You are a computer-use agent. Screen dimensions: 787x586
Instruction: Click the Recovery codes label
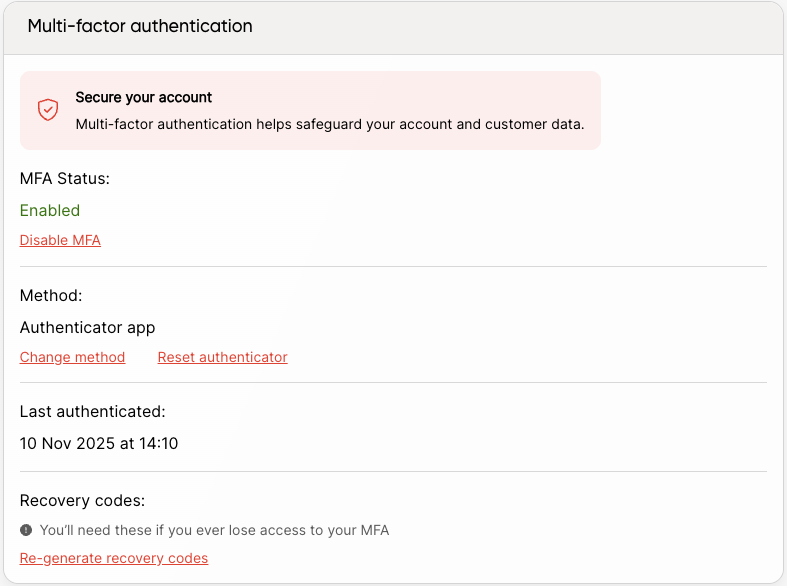tap(82, 501)
